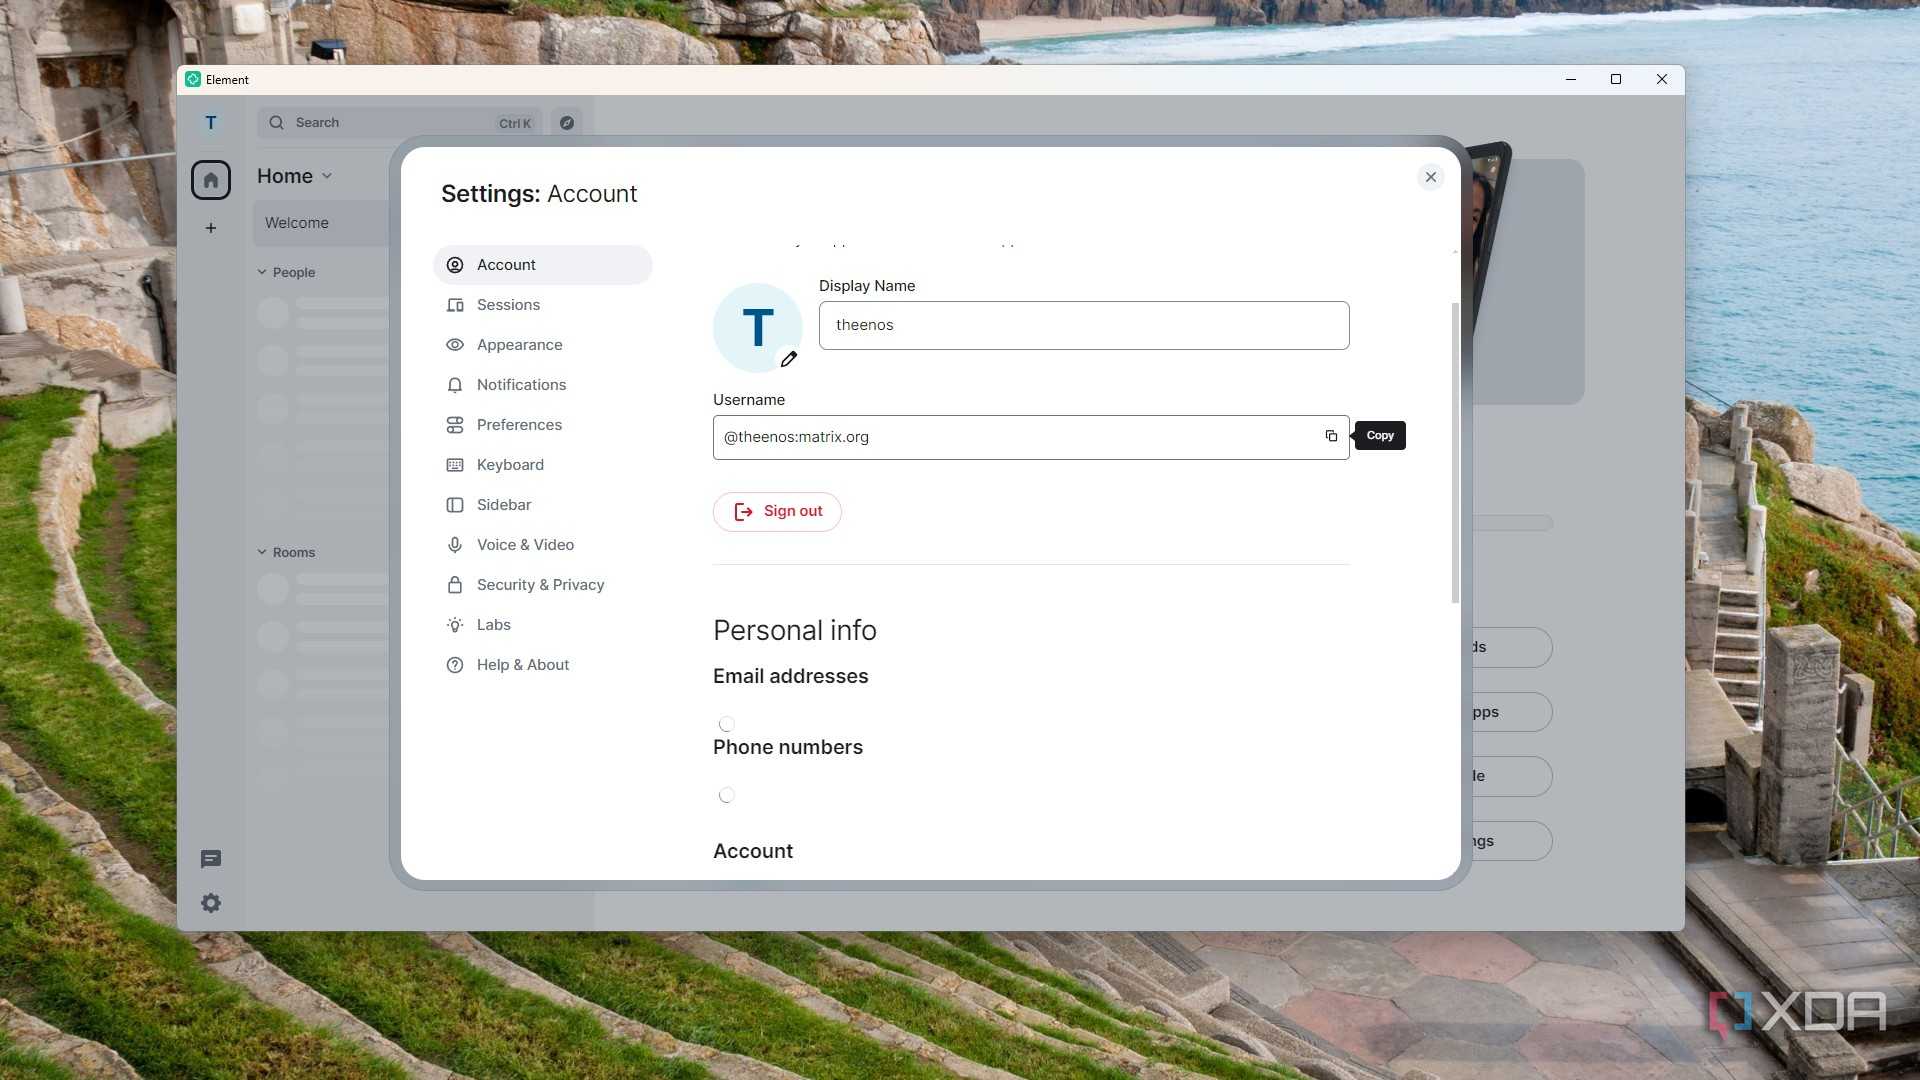Collapse the People section
Viewport: 1920px width, 1080px height.
click(x=286, y=272)
